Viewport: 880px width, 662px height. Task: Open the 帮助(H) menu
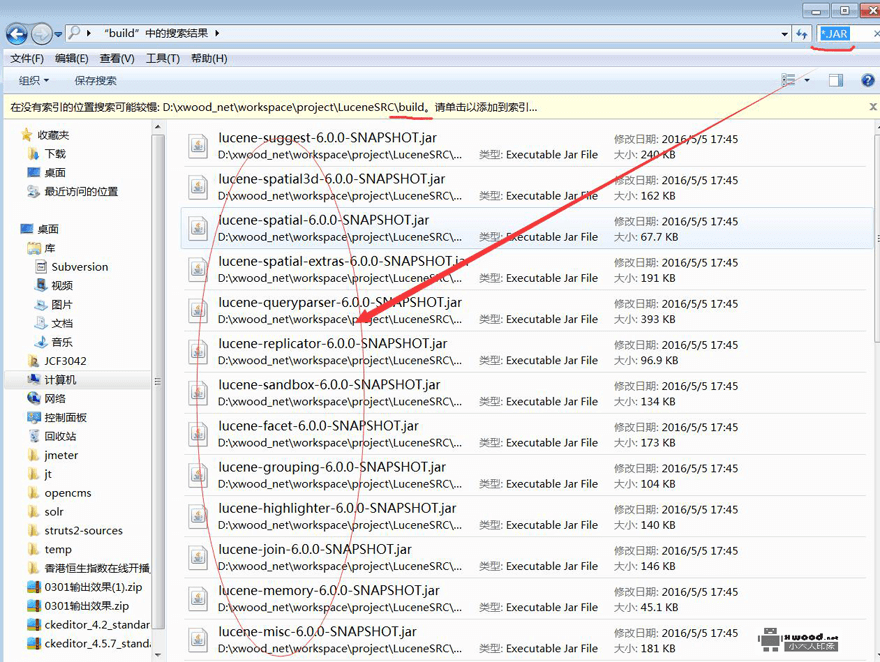pos(209,58)
